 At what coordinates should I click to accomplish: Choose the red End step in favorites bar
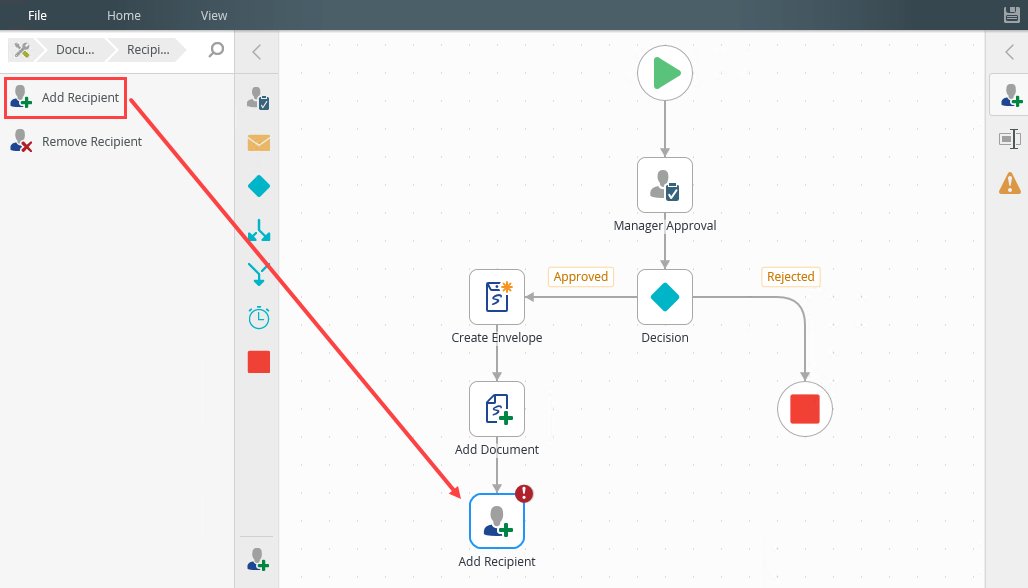[259, 362]
